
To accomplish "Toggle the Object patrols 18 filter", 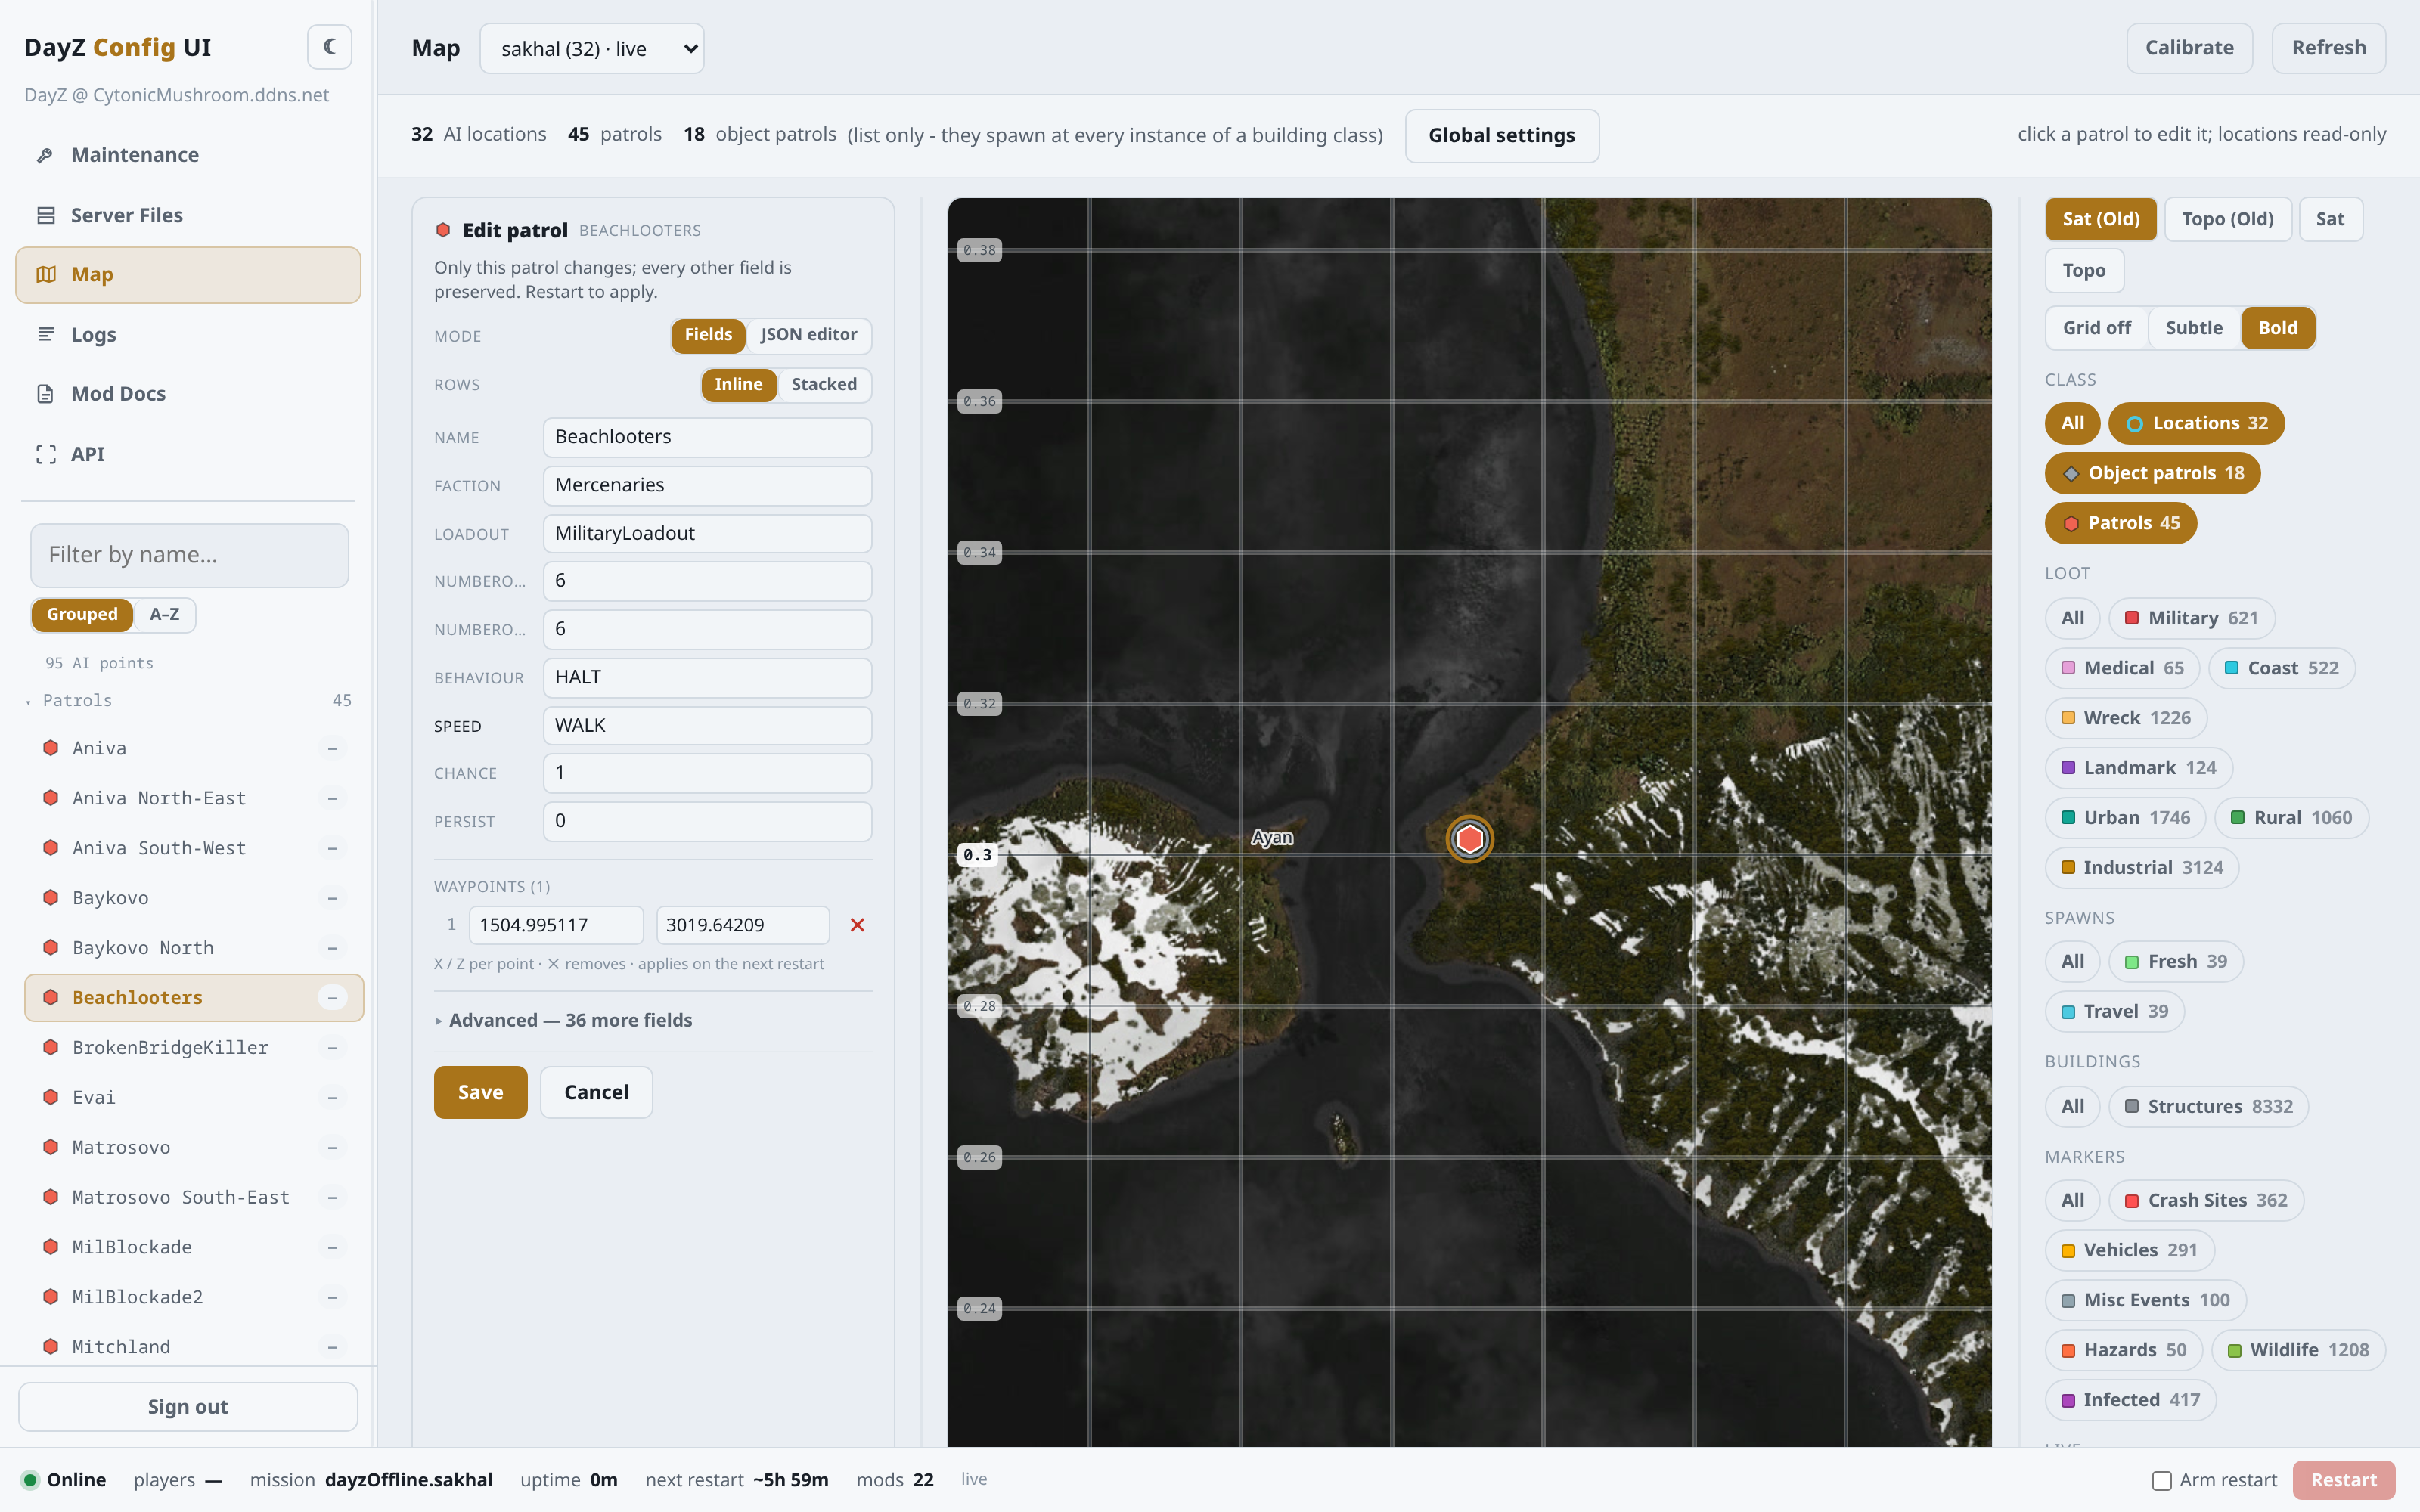I will point(2152,473).
